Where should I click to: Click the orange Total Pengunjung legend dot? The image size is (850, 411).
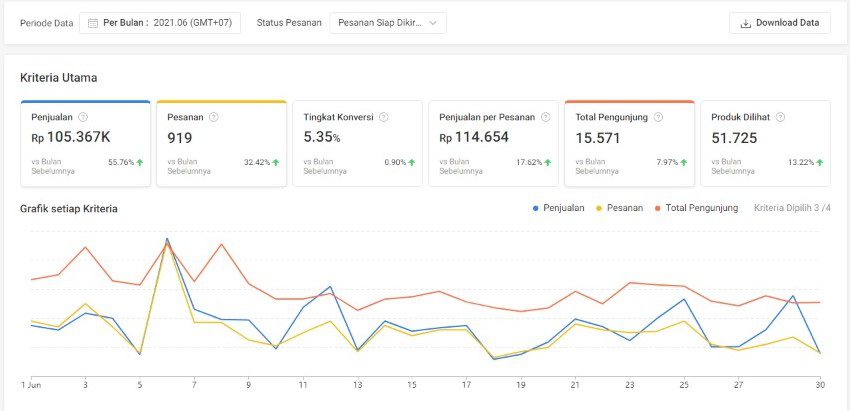coord(658,208)
